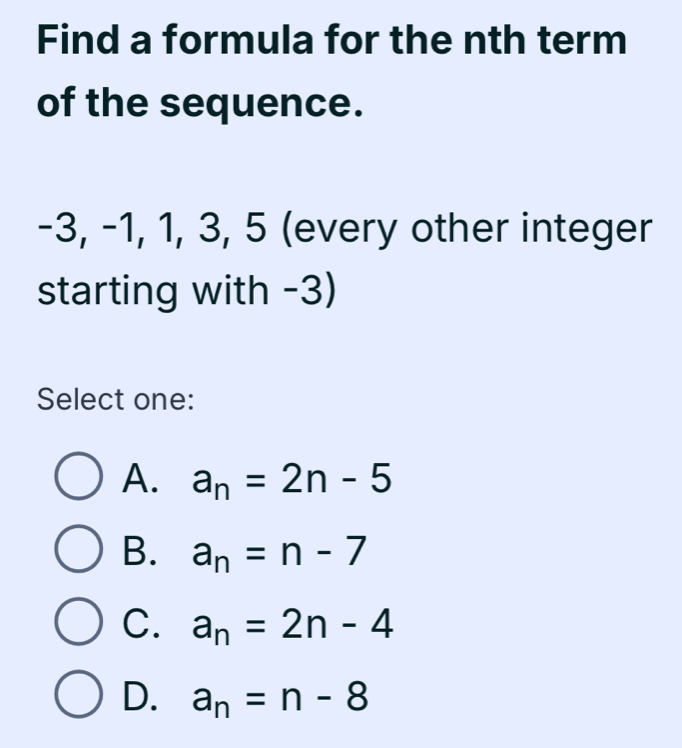Screen dimensions: 682x748
Task: Choose the radio button for option C
Action: (x=82, y=625)
